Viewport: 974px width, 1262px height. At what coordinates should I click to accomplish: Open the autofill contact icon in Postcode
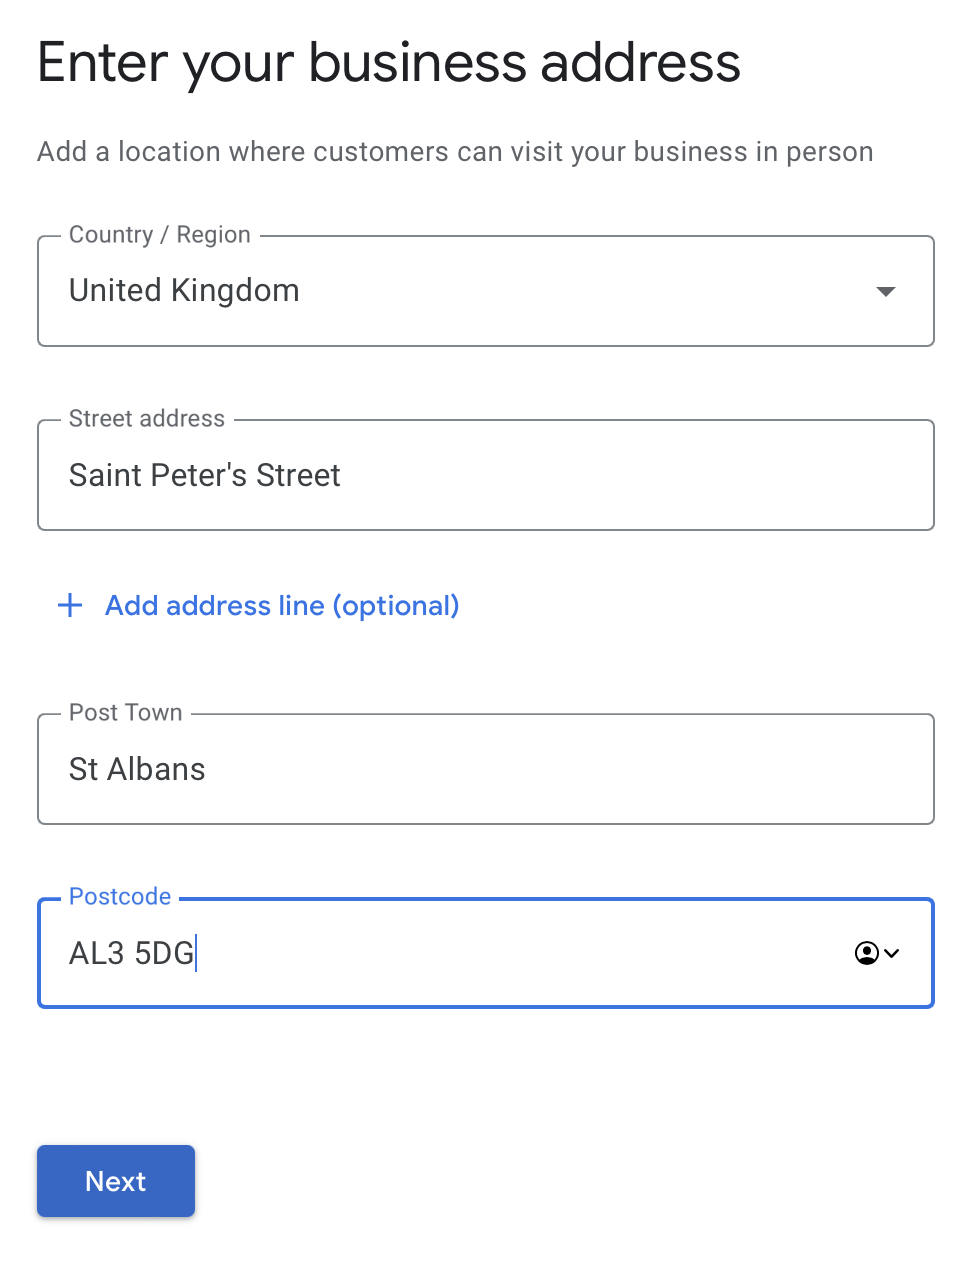[x=866, y=953]
